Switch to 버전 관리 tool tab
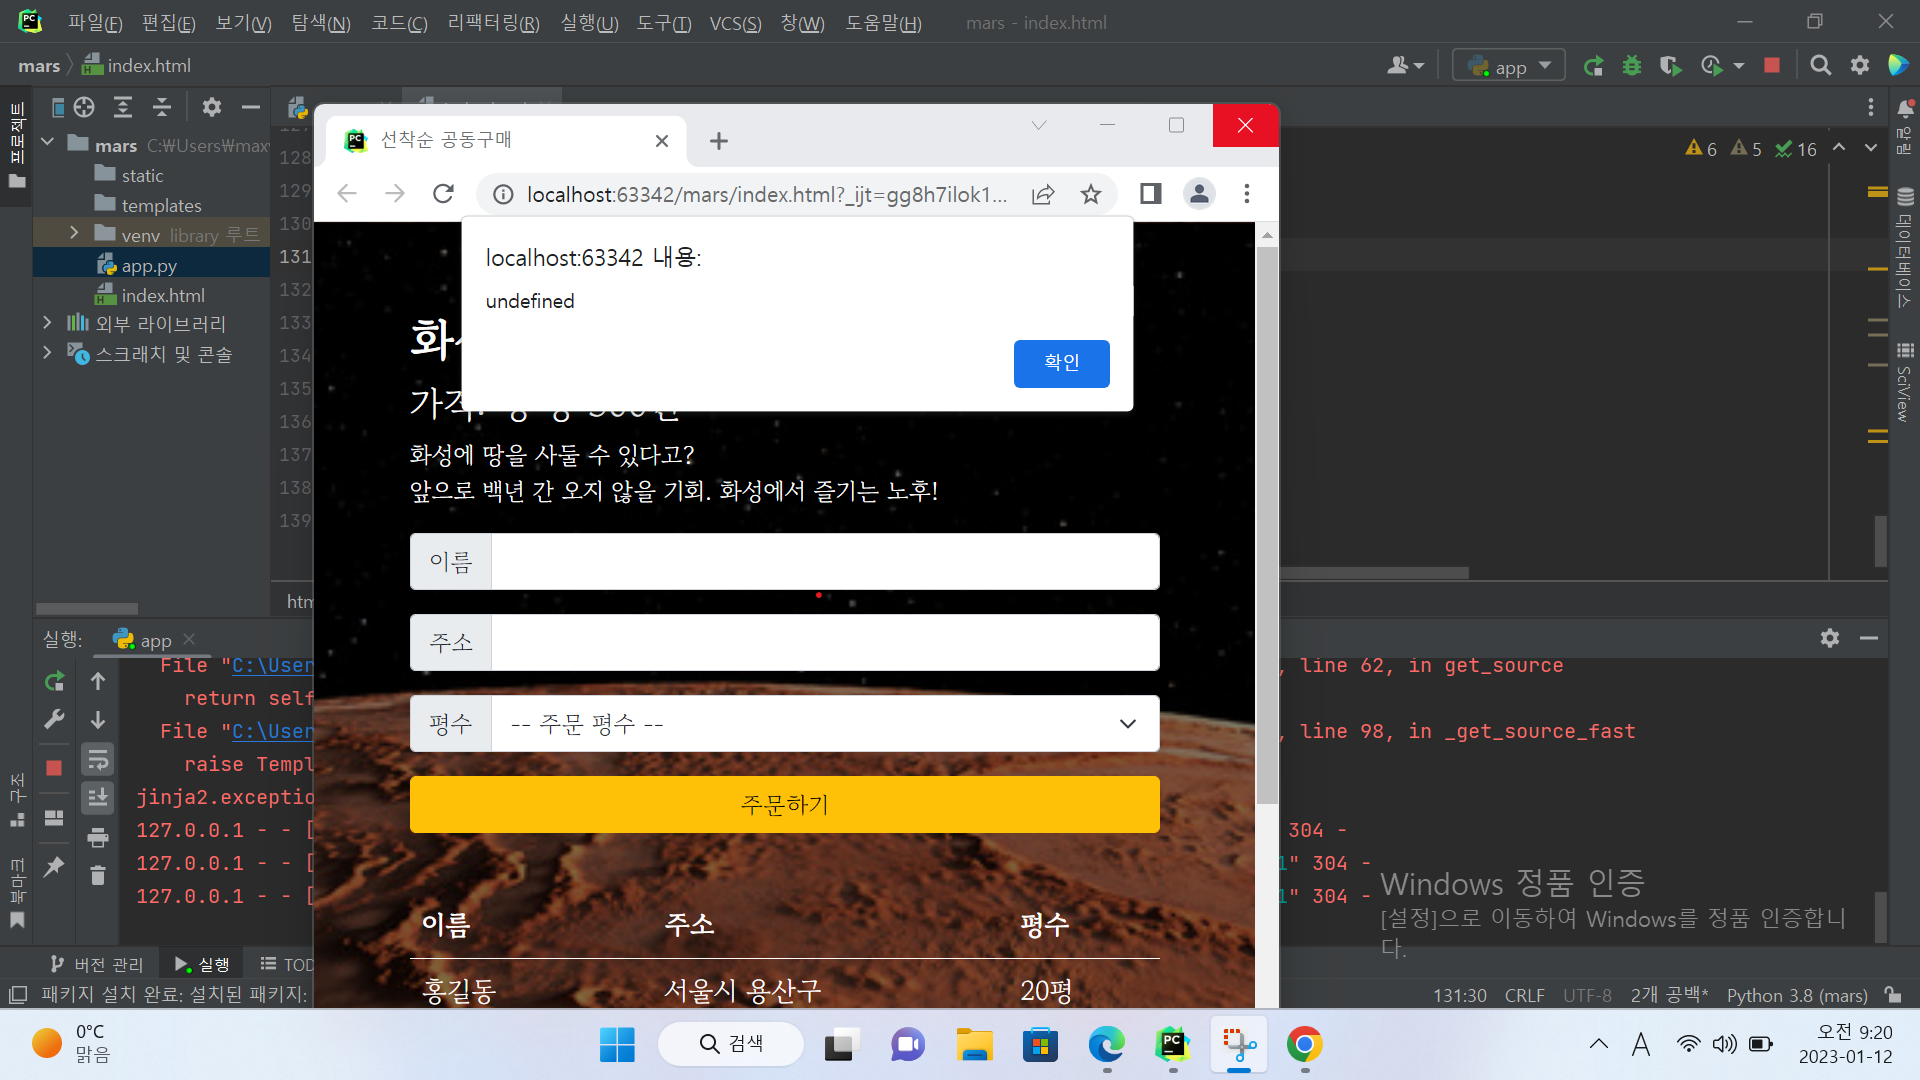Viewport: 1920px width, 1080px height. (98, 964)
